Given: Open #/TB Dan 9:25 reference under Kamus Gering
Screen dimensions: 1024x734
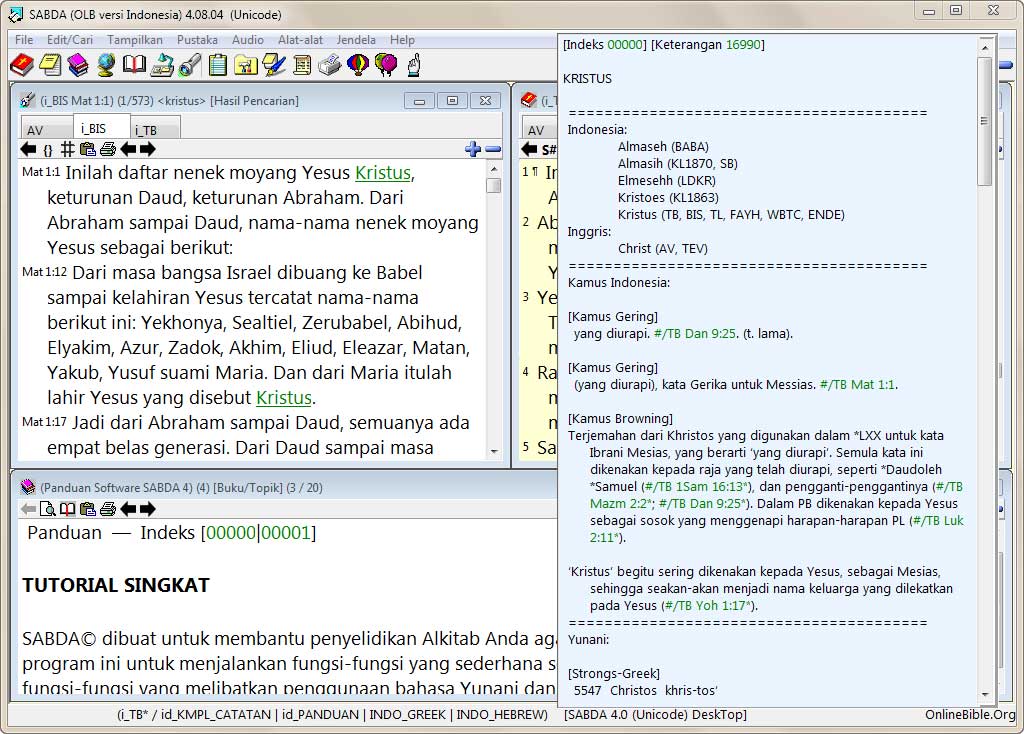Looking at the screenshot, I should [x=695, y=334].
